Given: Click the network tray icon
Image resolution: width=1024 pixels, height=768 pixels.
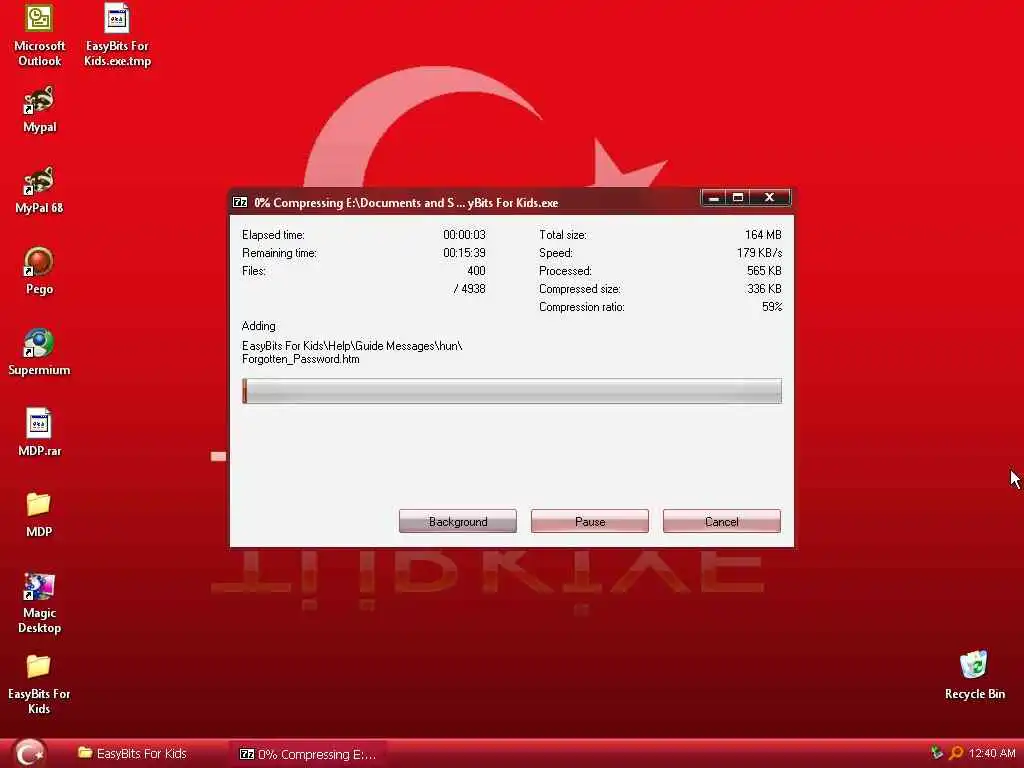Looking at the screenshot, I should (x=937, y=753).
